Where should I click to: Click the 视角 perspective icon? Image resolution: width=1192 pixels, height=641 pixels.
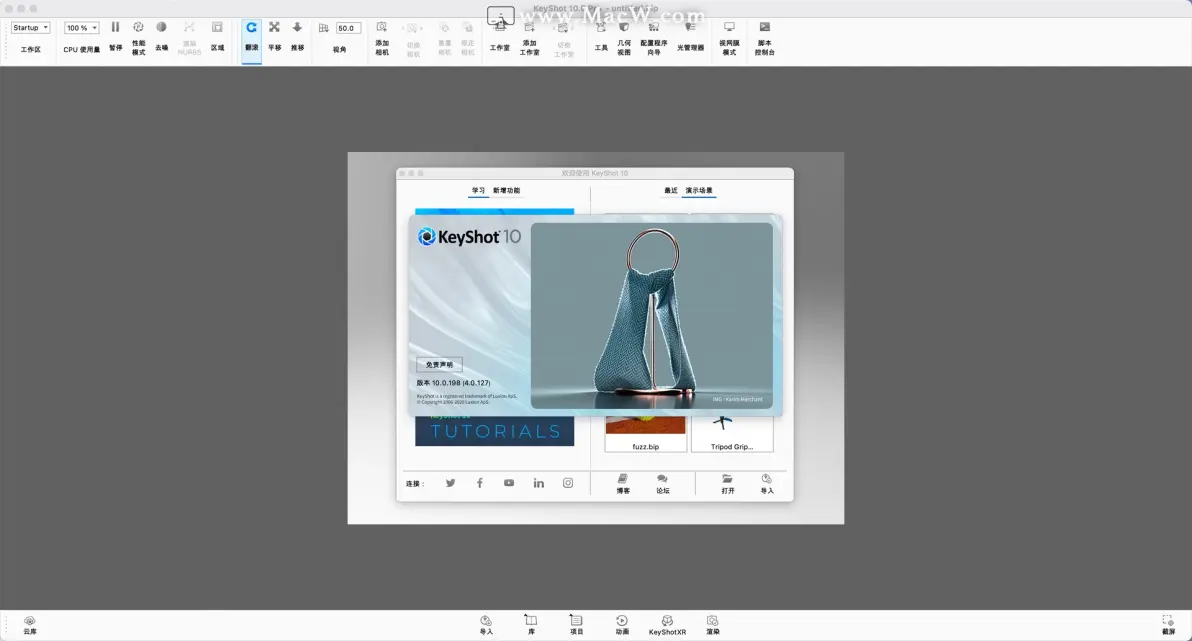click(x=324, y=28)
